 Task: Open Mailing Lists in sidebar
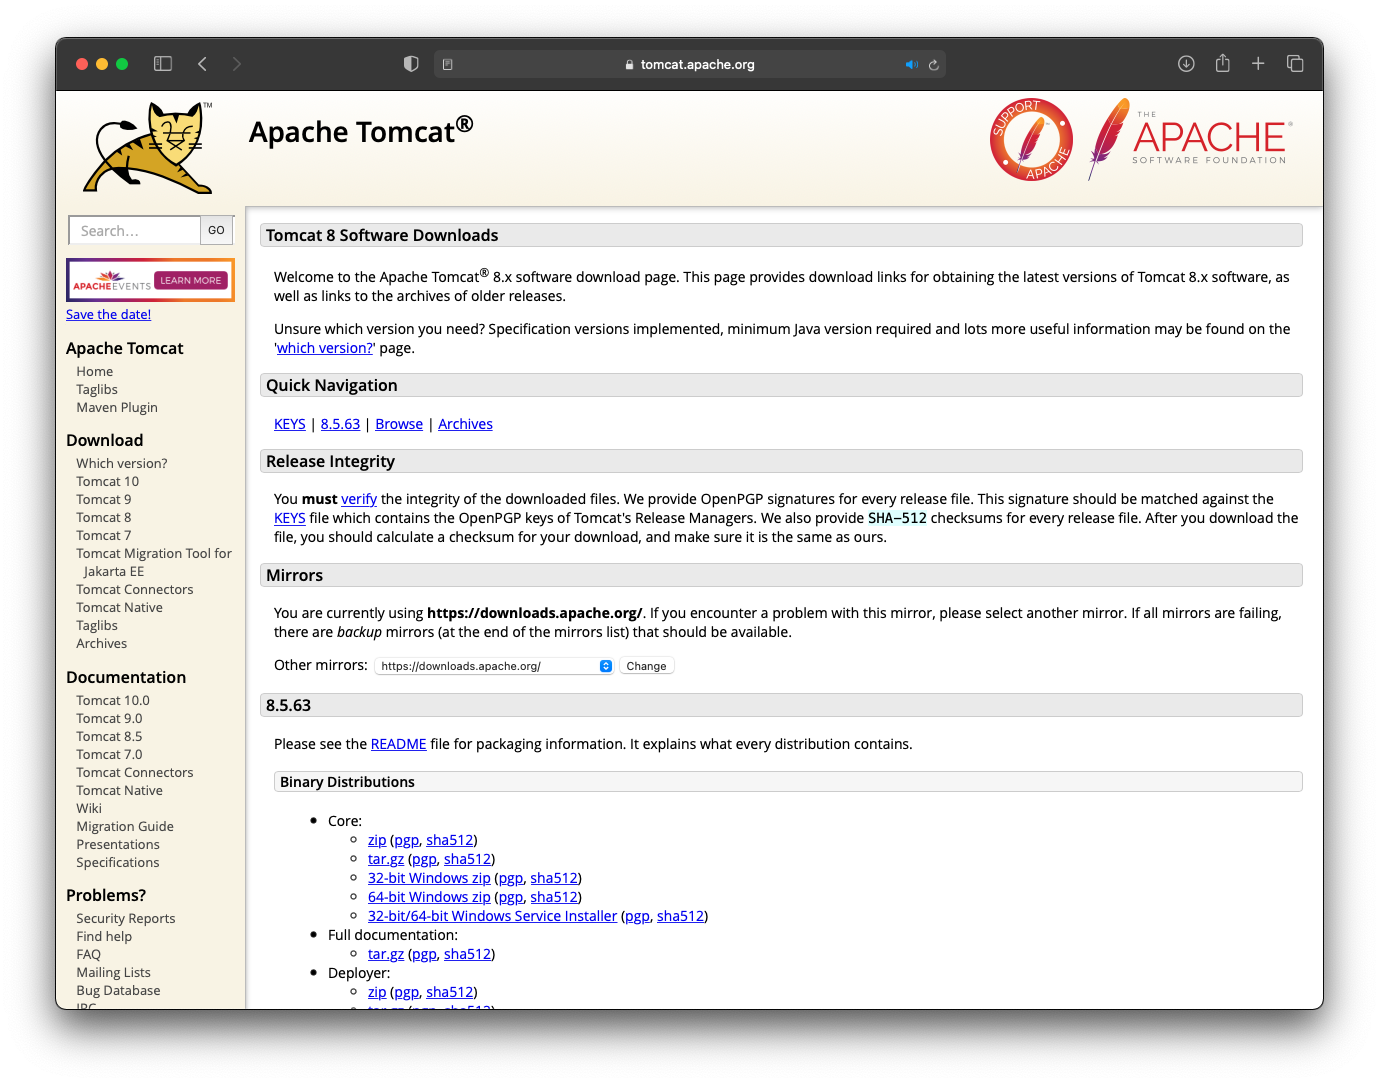coord(114,972)
